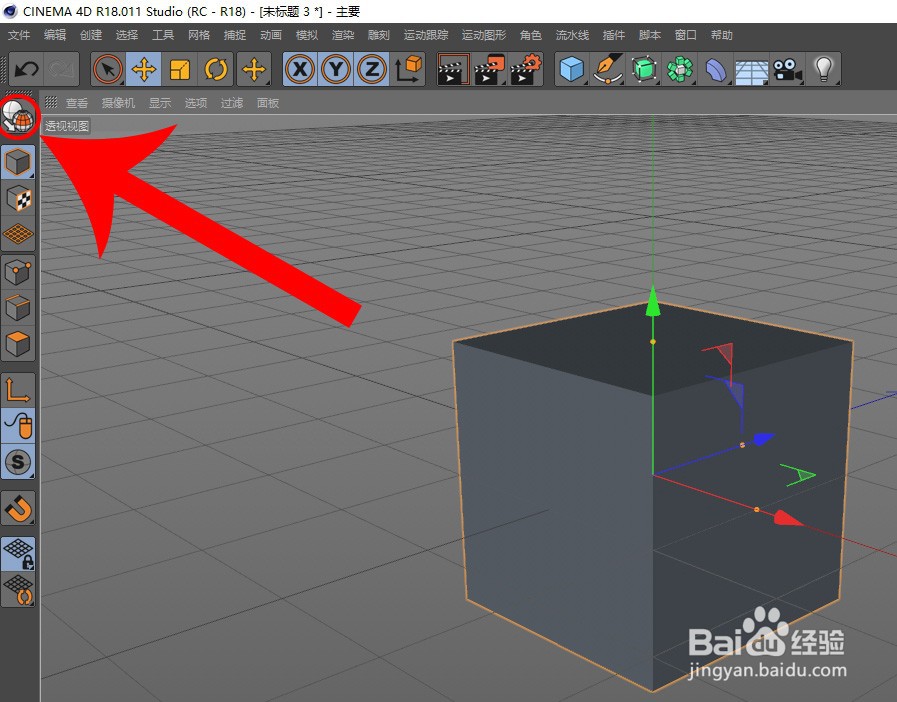Toggle Enable Snap magnet icon
The height and width of the screenshot is (702, 897).
click(18, 508)
